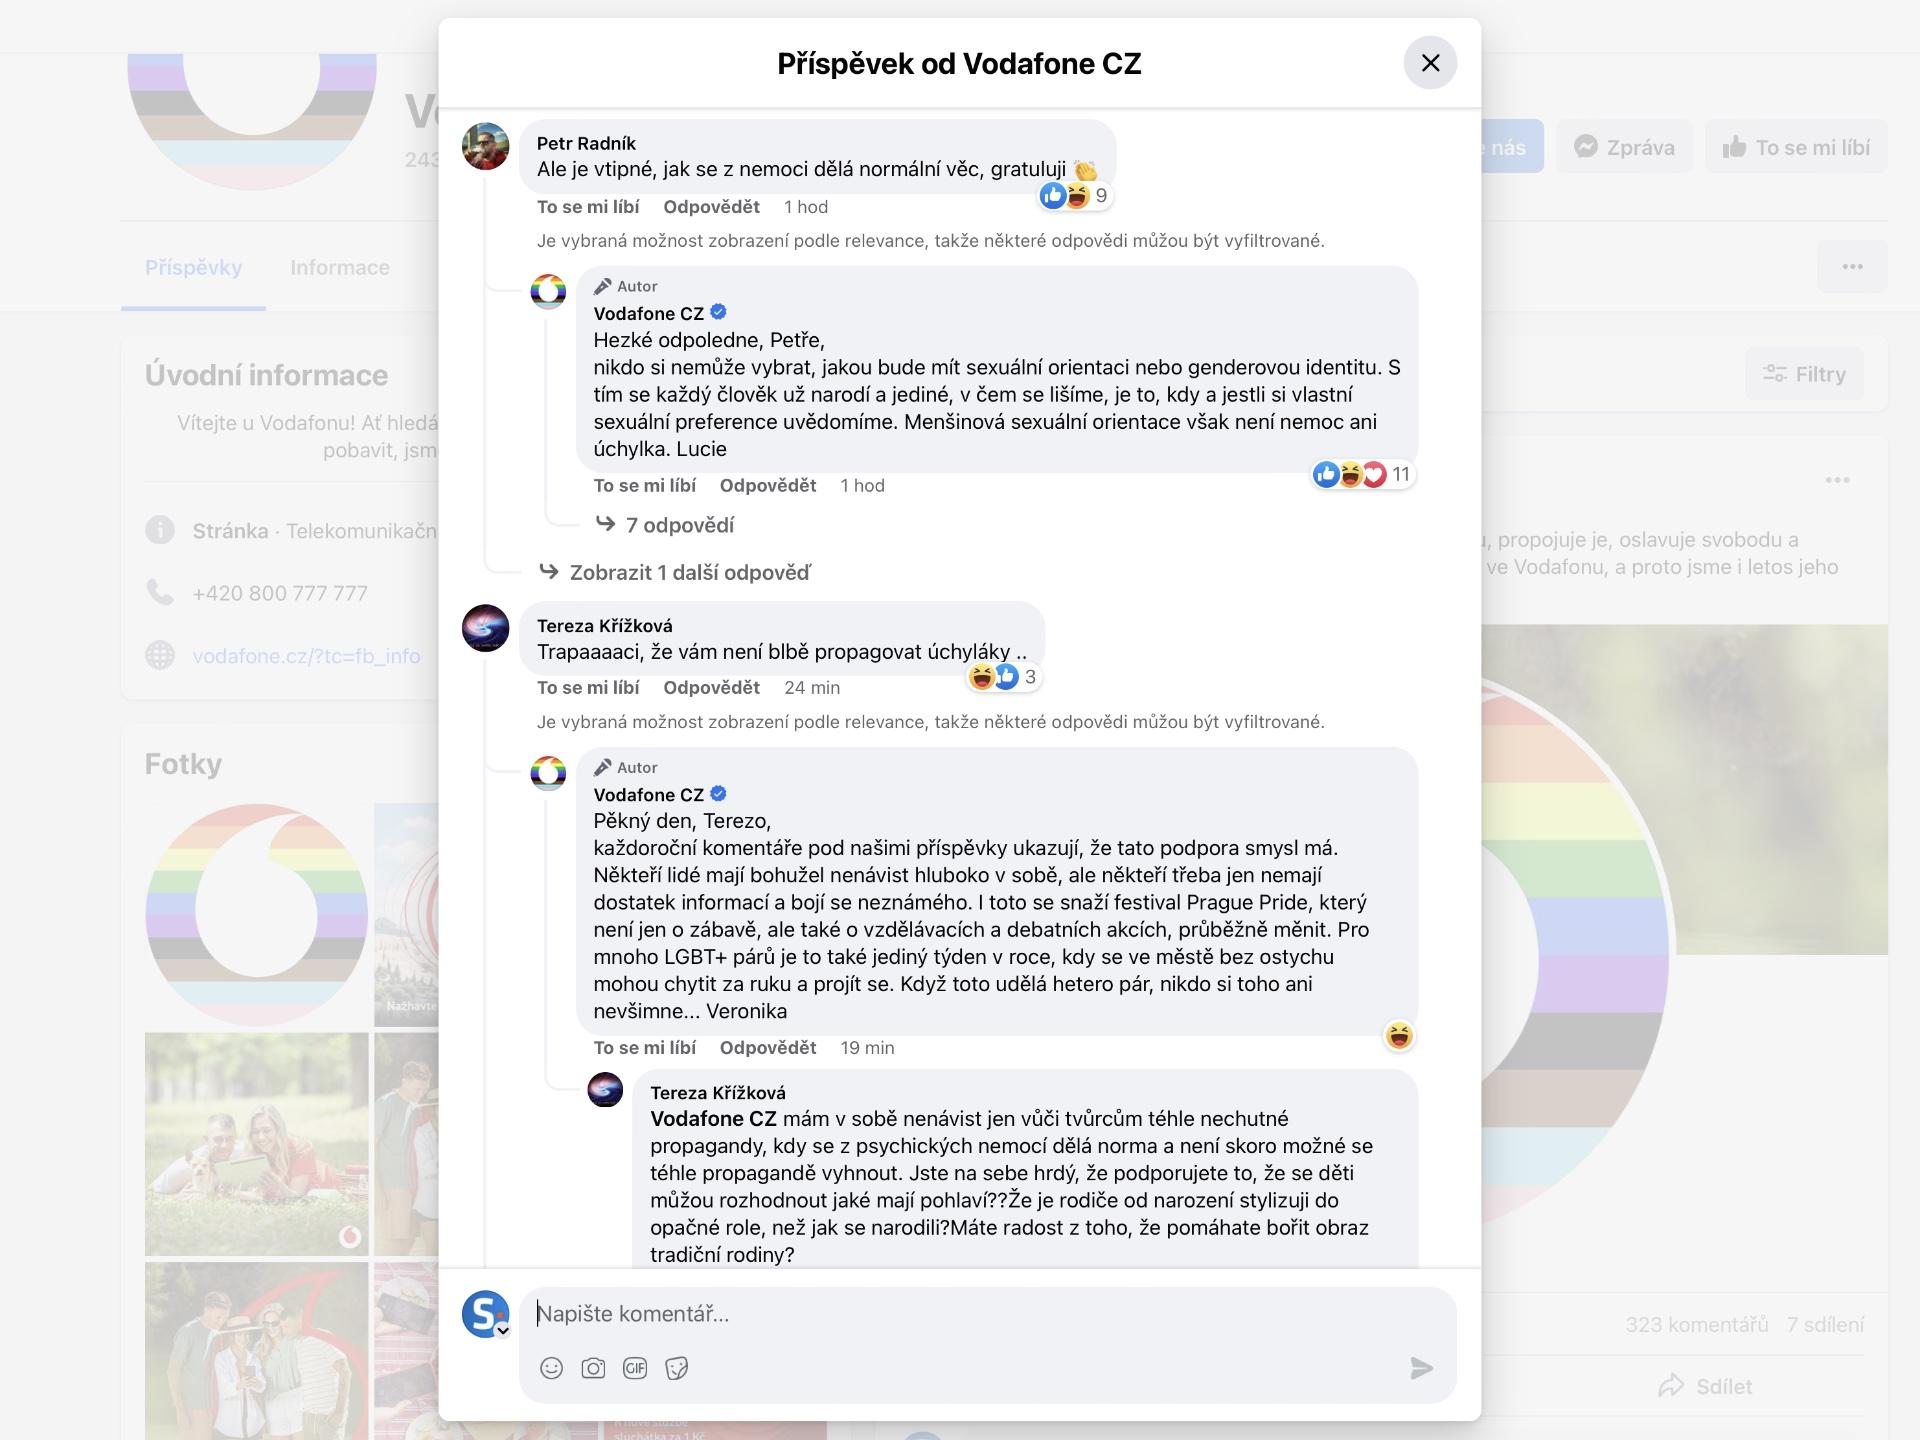Open the sticker picker icon

pos(677,1368)
